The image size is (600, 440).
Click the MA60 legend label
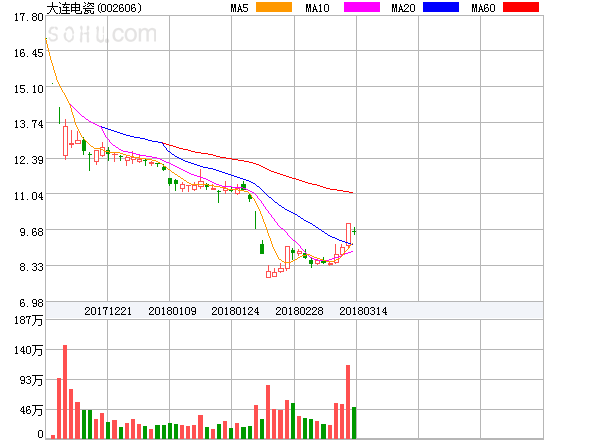pos(483,8)
